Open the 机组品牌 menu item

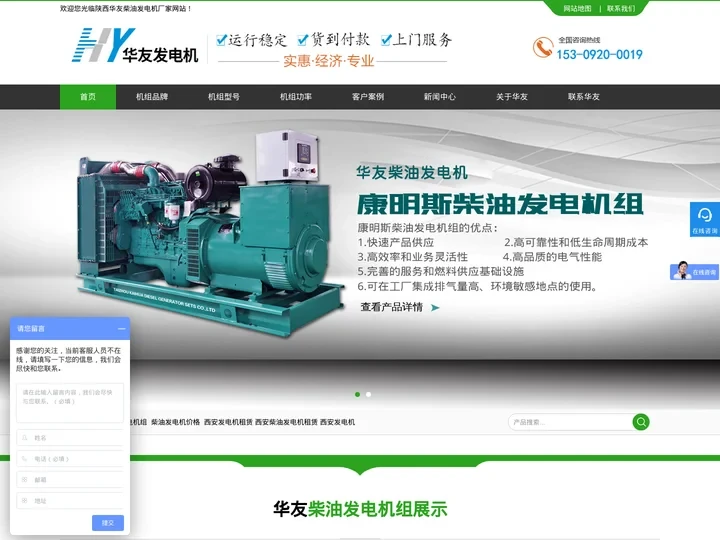(152, 97)
